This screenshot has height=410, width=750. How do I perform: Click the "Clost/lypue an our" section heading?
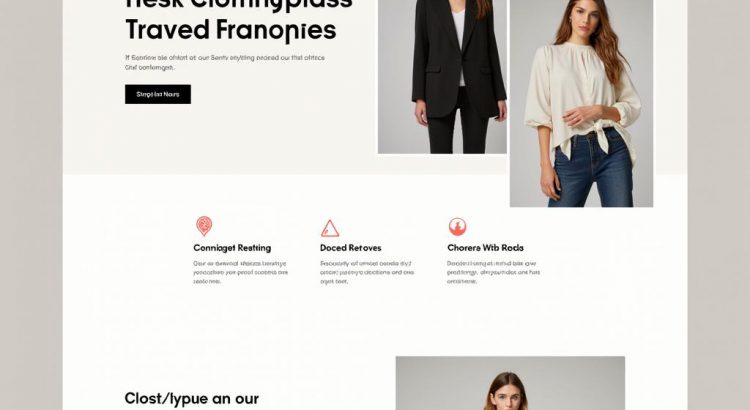192,399
